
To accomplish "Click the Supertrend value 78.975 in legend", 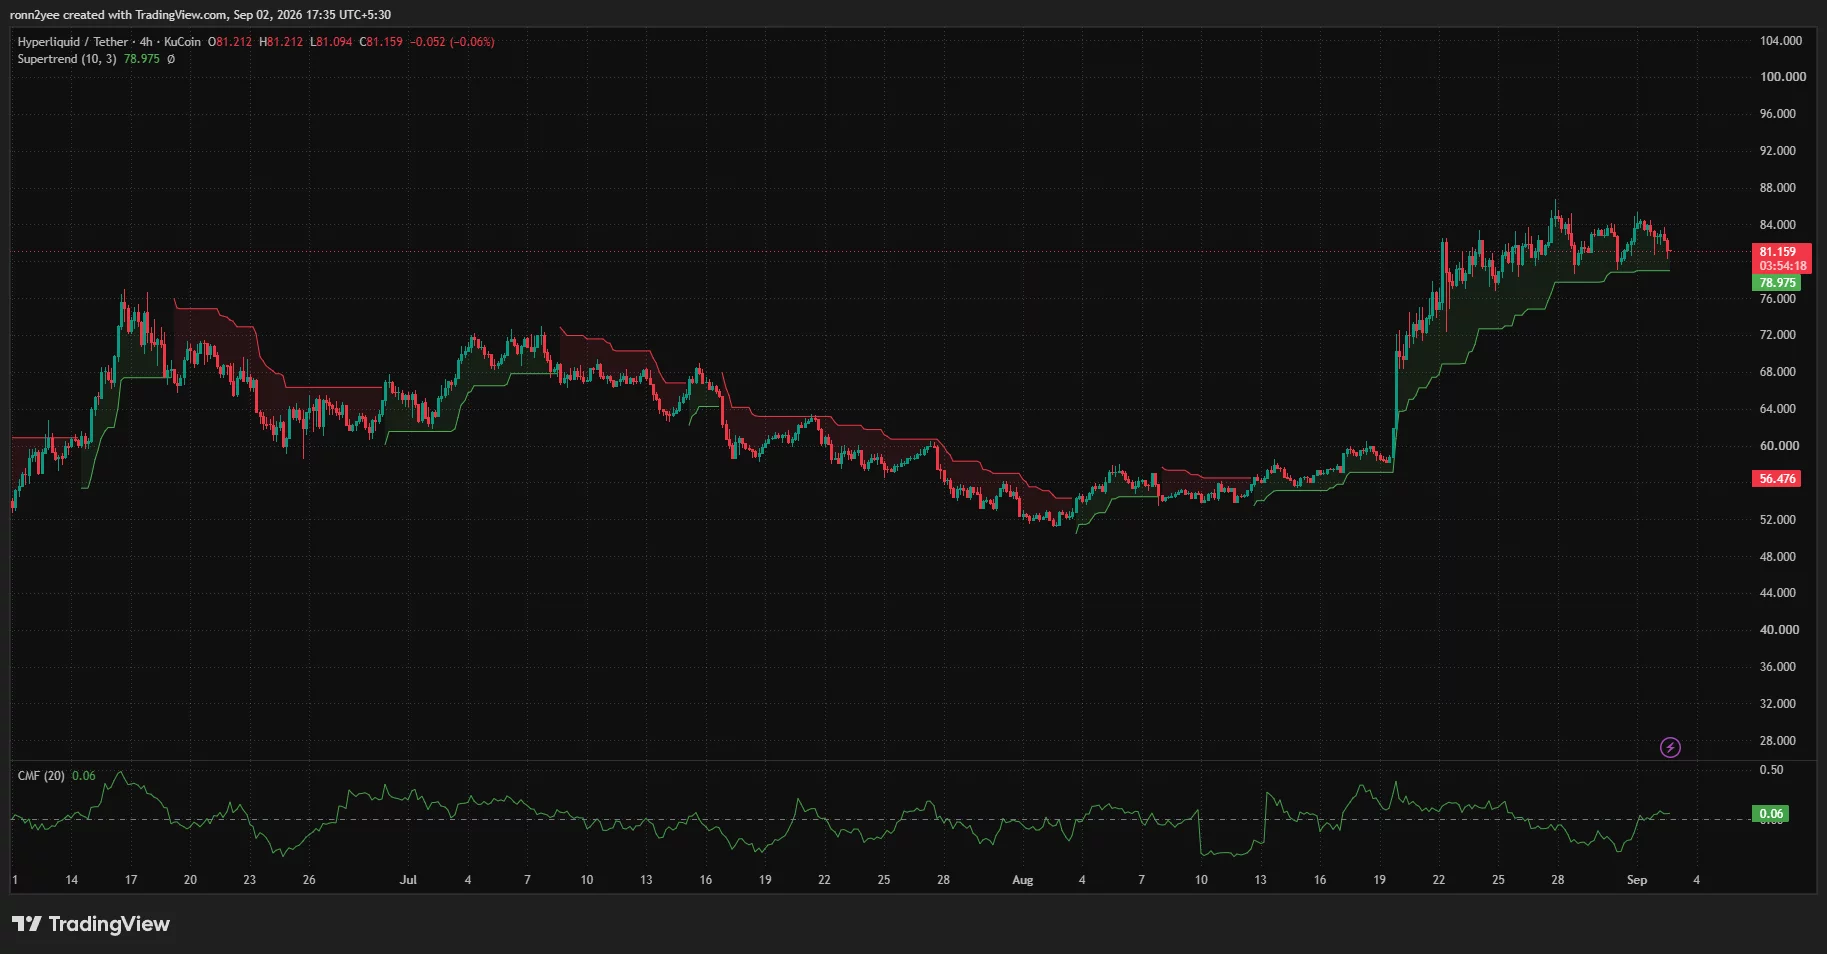I will [141, 59].
